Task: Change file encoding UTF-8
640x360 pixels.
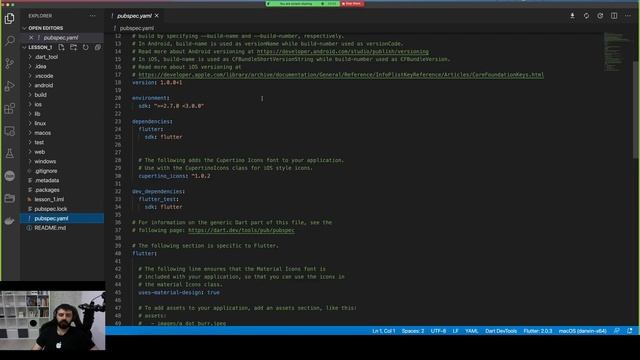Action: [438, 331]
